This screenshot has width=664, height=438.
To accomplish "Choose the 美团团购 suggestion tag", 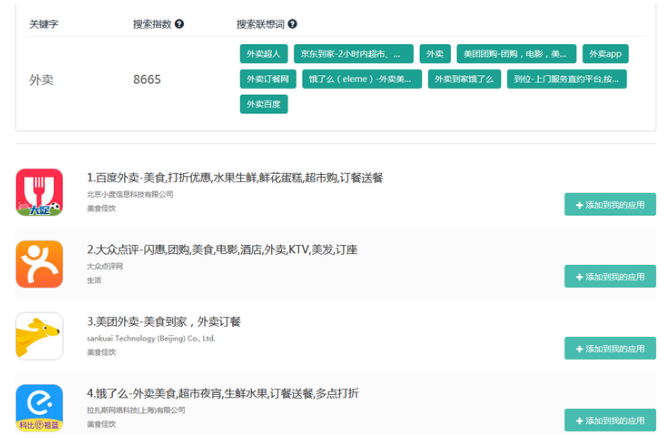I will tap(516, 54).
